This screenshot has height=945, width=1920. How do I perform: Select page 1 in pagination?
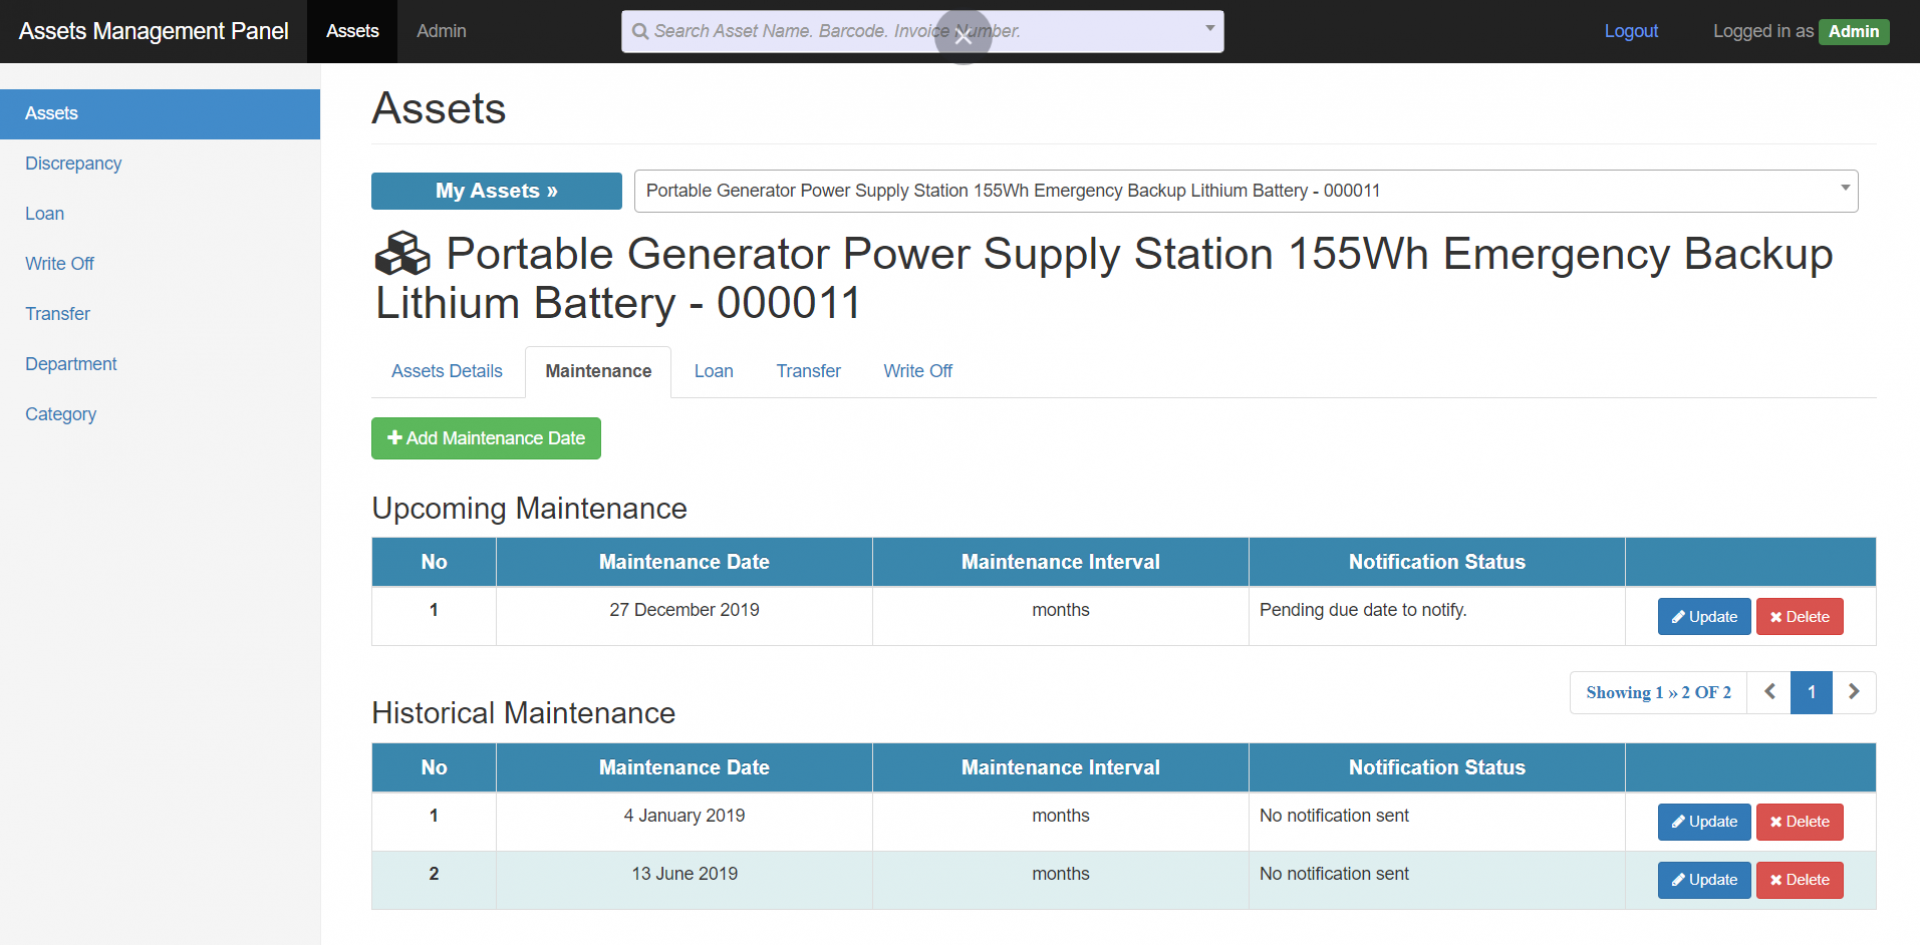tap(1810, 692)
